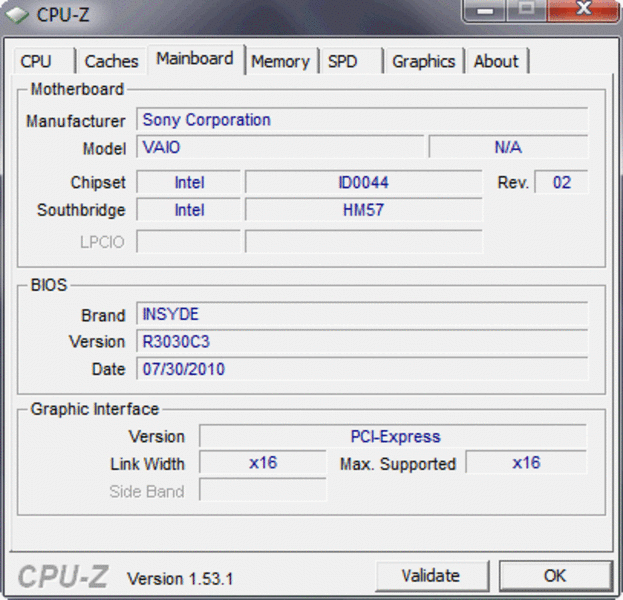Select the N/A model revision field

[508, 147]
